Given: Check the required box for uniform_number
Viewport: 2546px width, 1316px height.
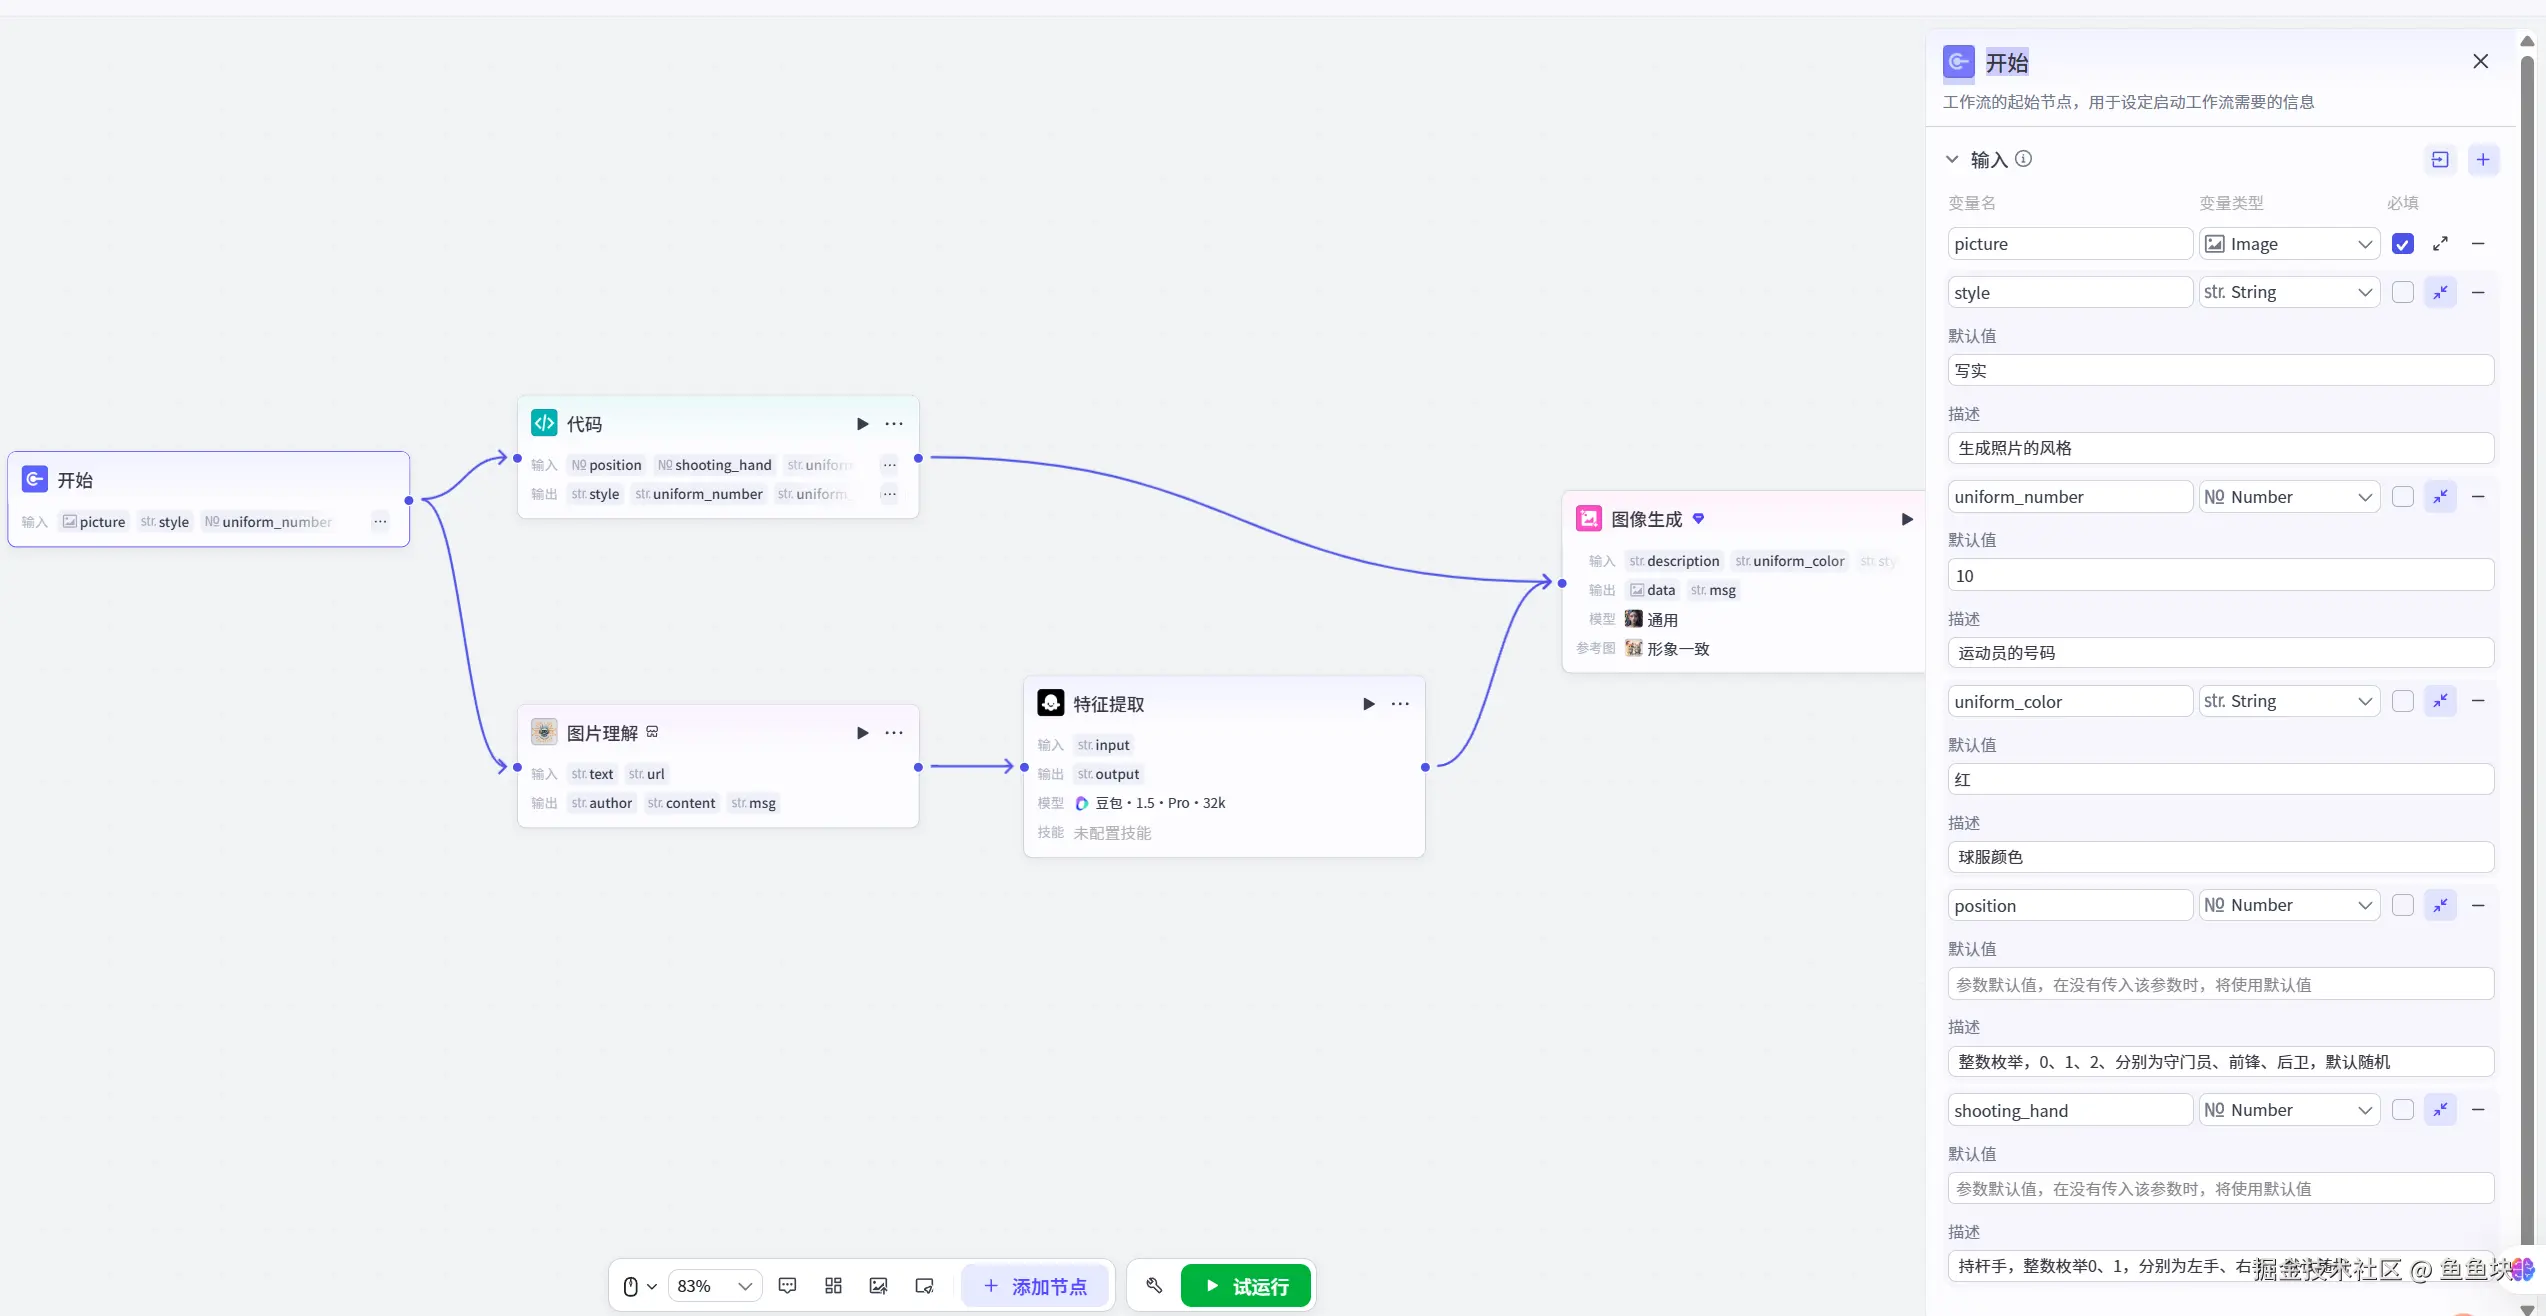Looking at the screenshot, I should (x=2402, y=497).
